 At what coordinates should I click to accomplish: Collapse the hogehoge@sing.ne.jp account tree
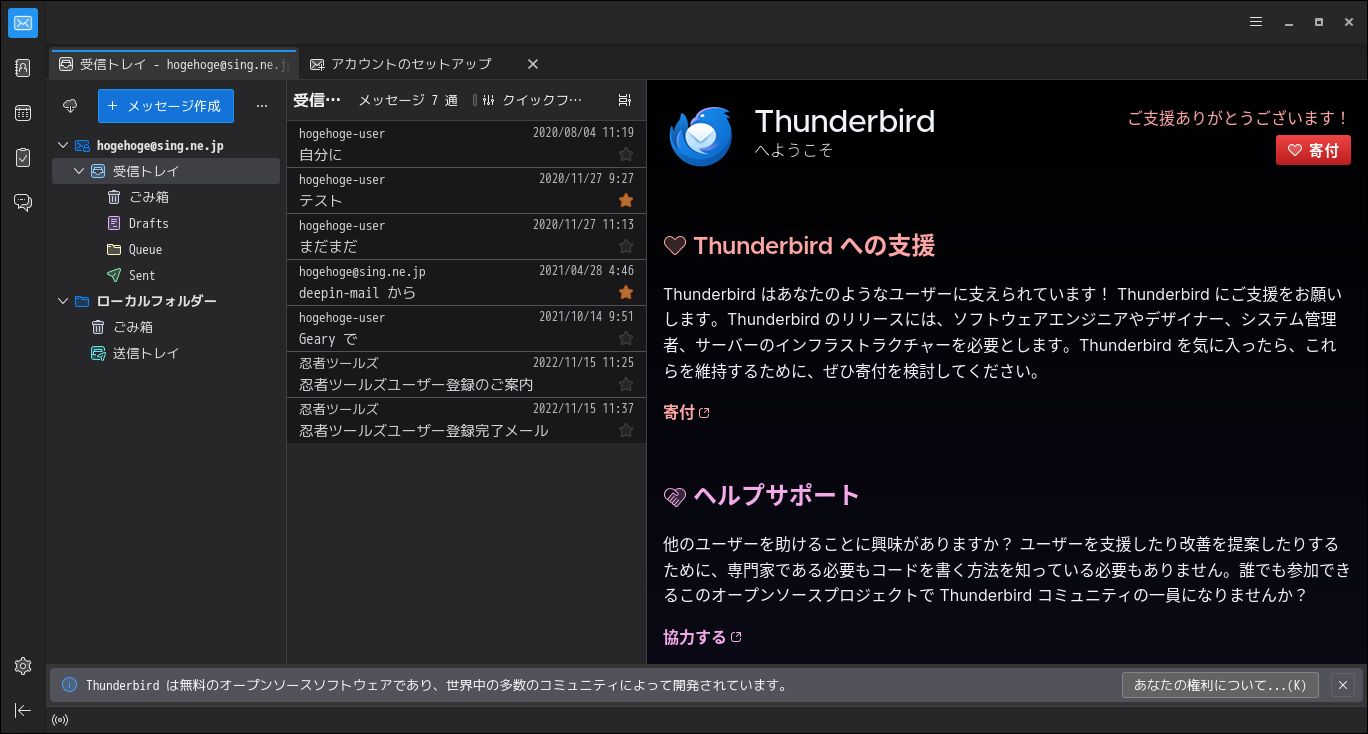pyautogui.click(x=63, y=146)
